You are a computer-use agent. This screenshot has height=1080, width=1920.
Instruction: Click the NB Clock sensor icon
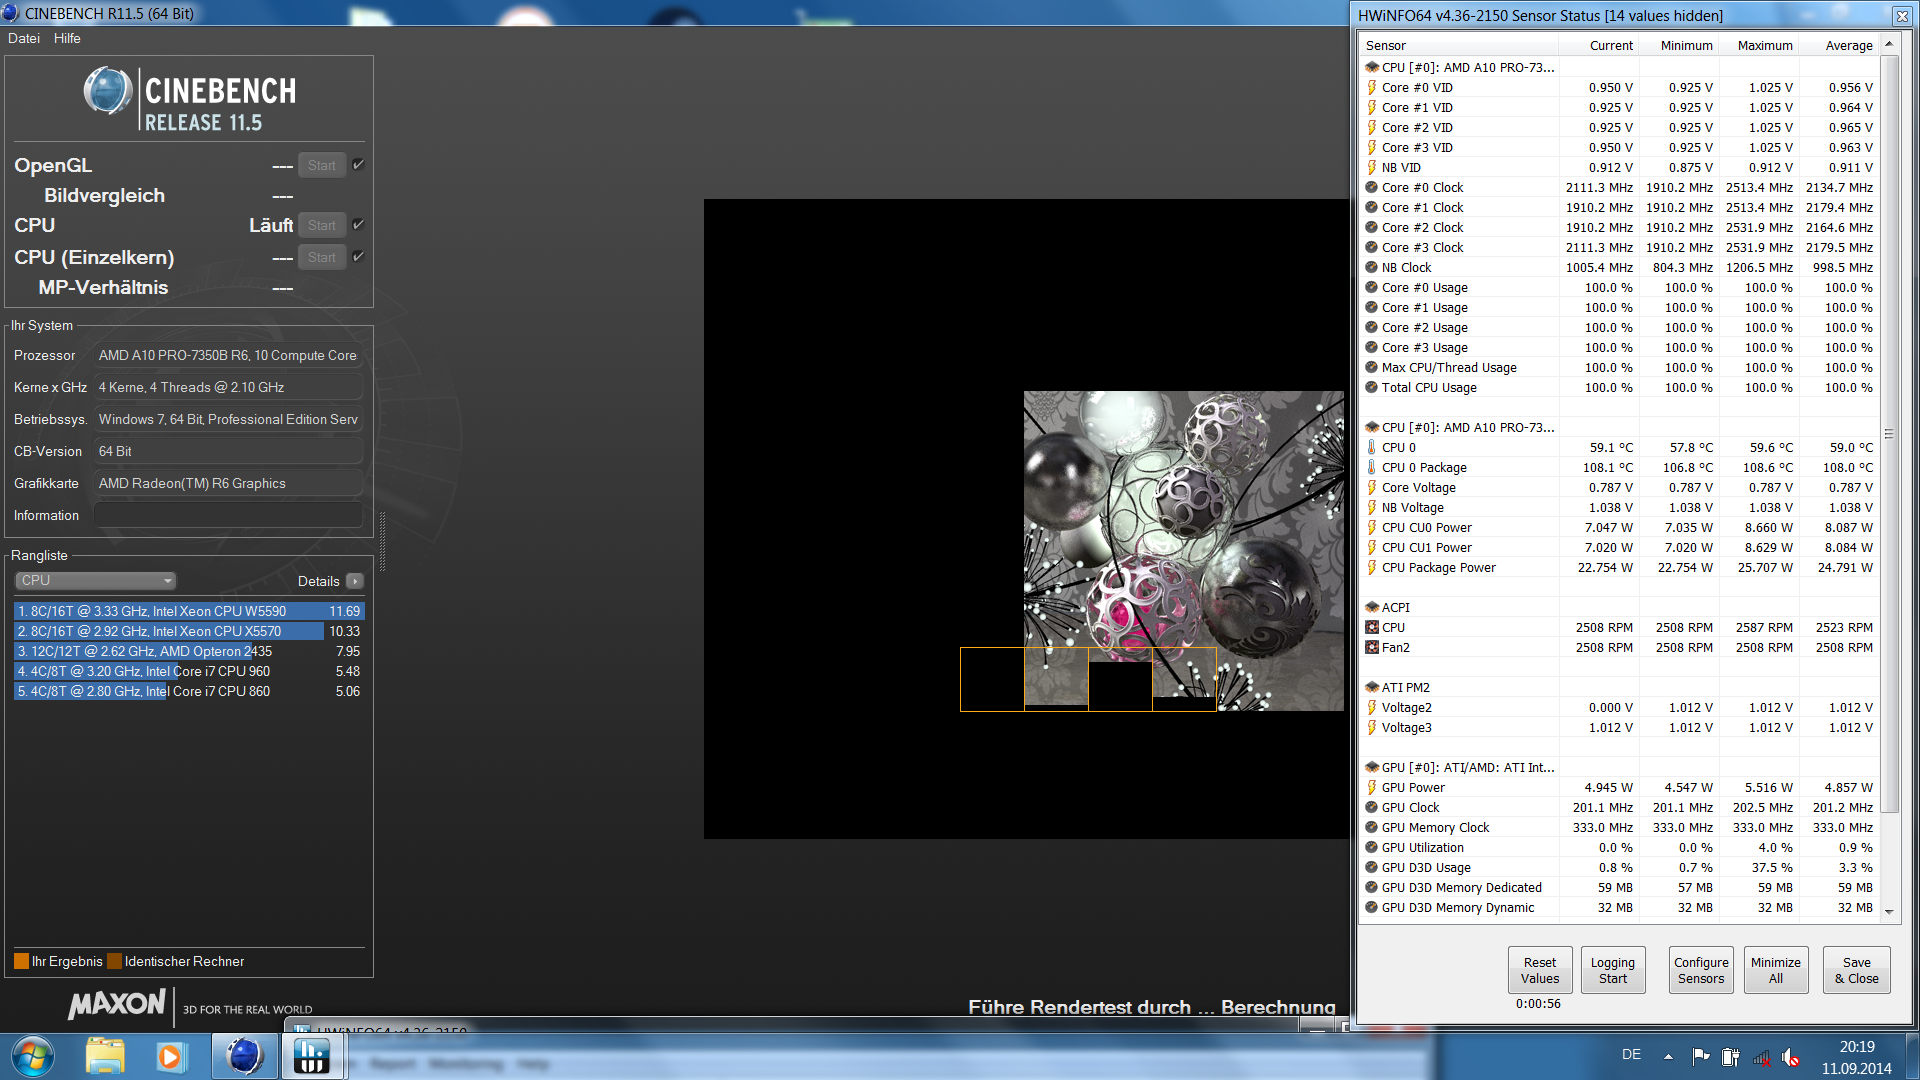coord(1372,268)
